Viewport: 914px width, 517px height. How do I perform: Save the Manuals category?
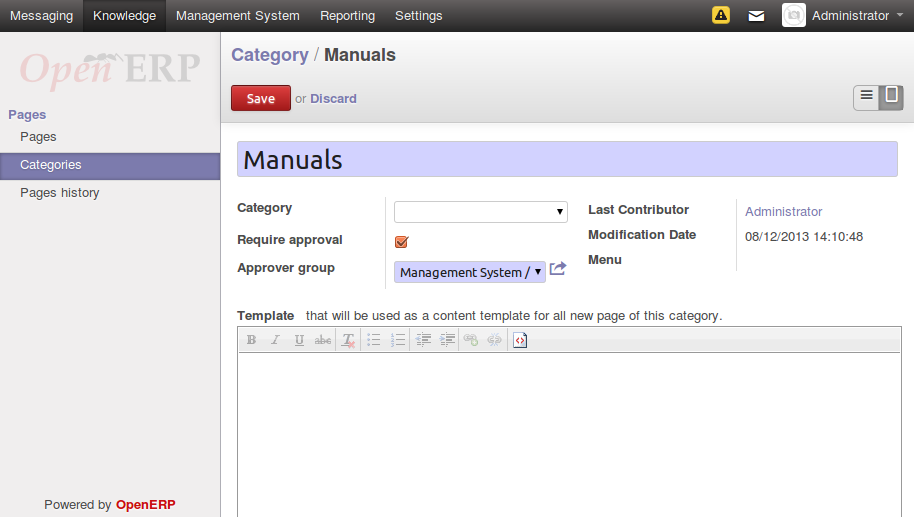click(261, 98)
